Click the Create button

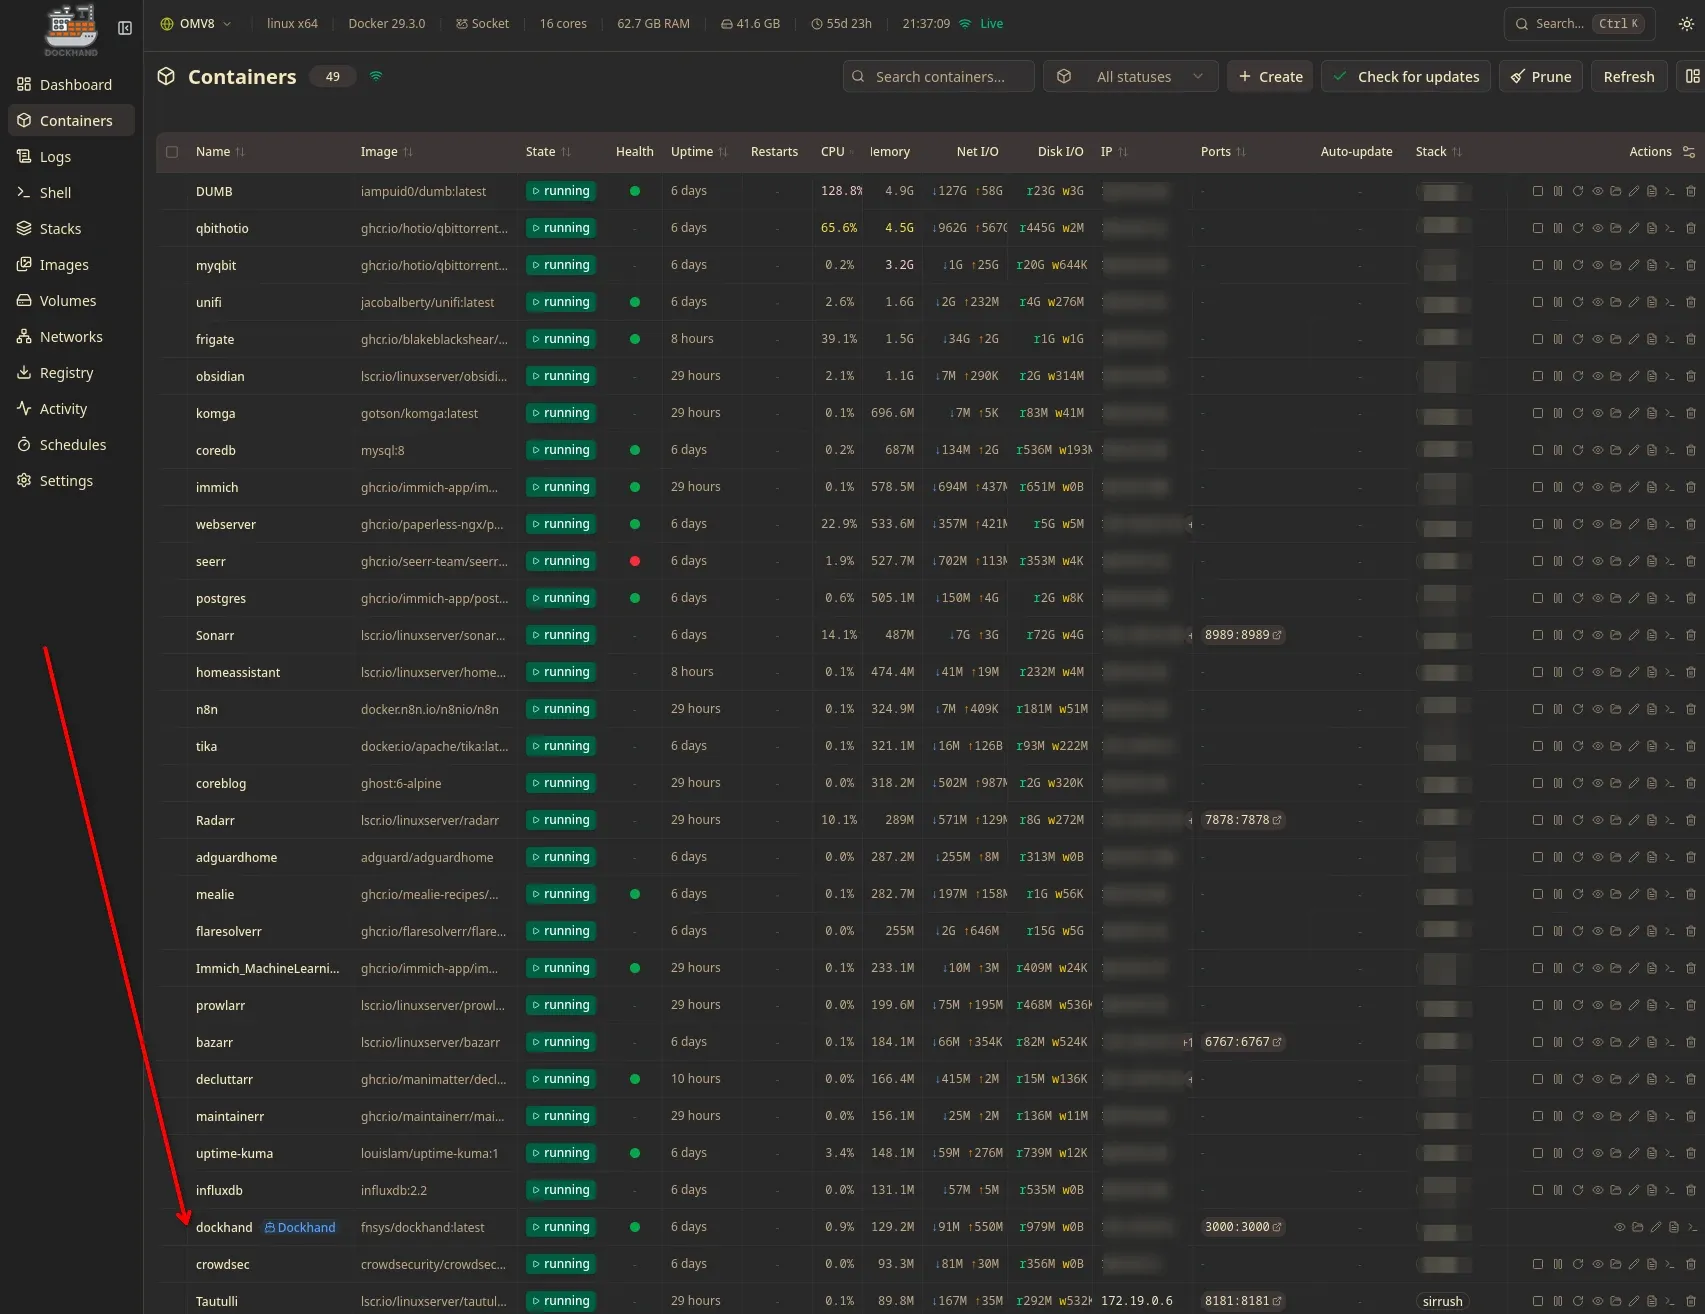[1270, 76]
